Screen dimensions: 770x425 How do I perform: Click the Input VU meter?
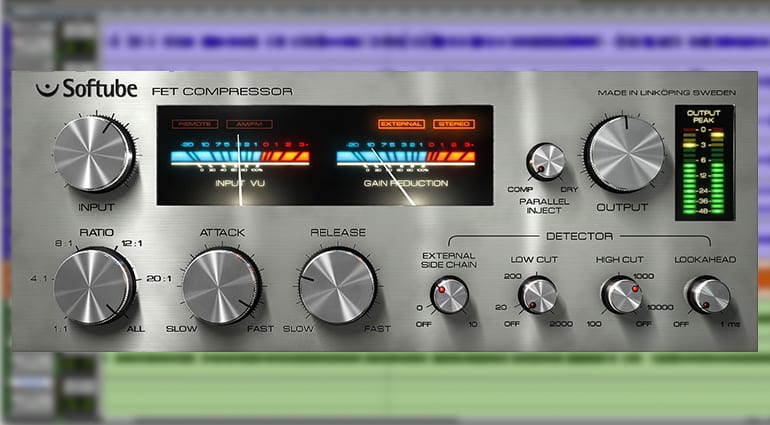point(240,165)
